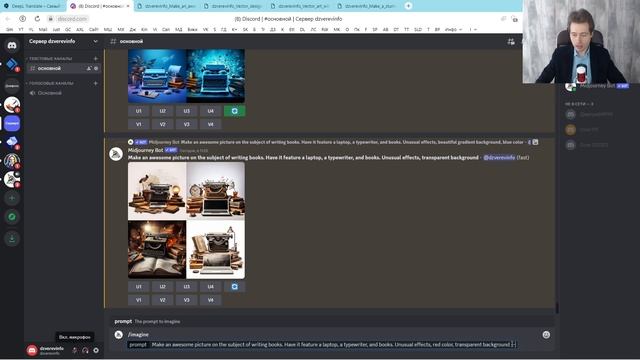
Task: Open the brown typewriter image grid preview
Action: 187,220
